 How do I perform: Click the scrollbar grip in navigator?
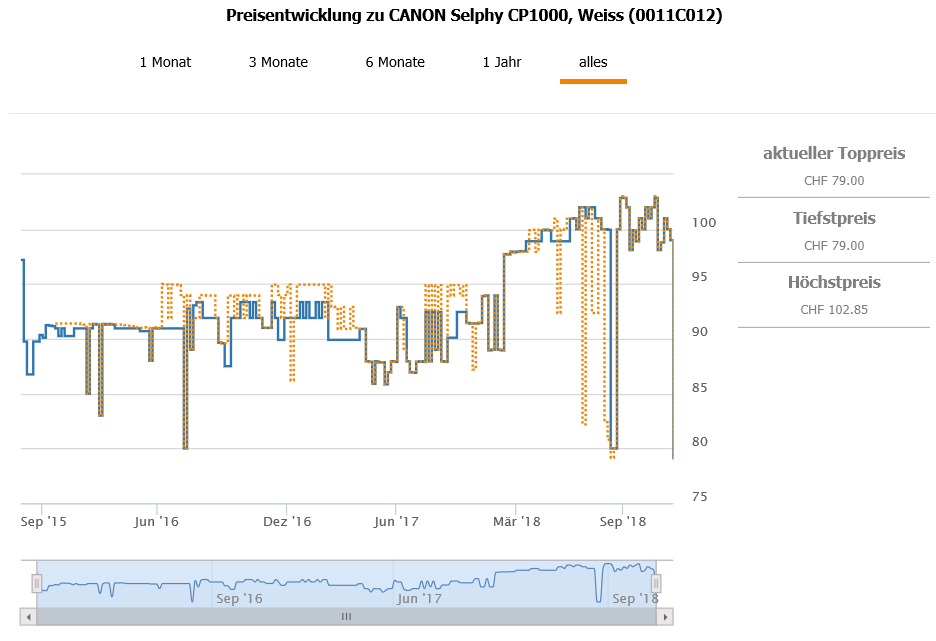pyautogui.click(x=347, y=617)
